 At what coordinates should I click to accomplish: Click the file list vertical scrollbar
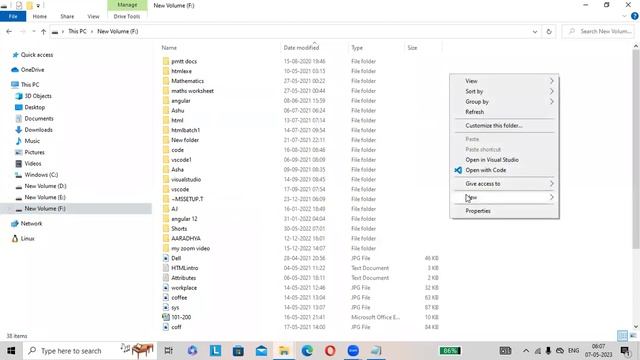coord(636,149)
